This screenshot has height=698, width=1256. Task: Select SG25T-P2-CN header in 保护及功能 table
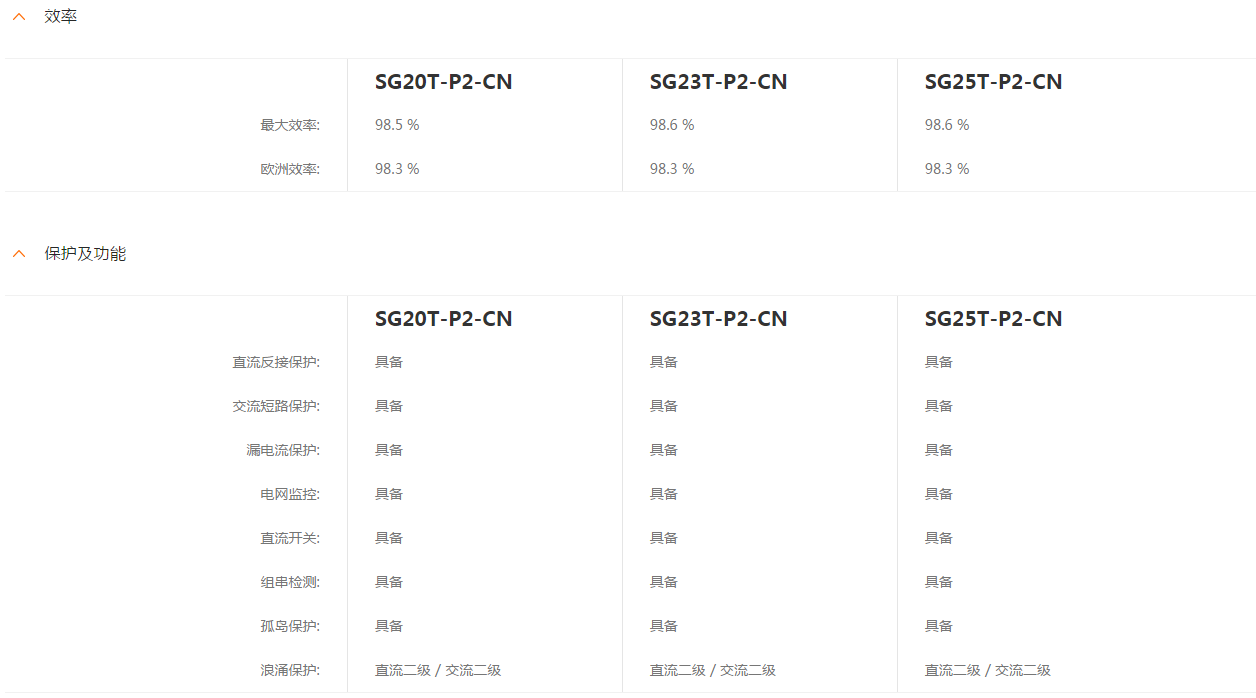click(x=994, y=319)
